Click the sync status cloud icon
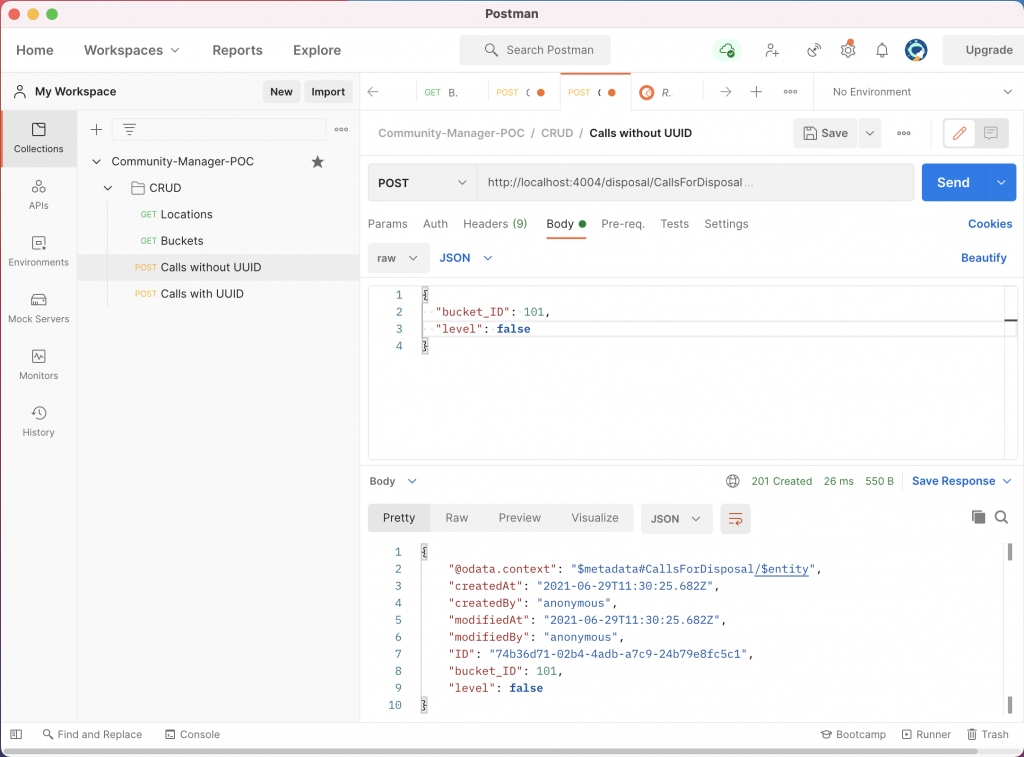This screenshot has width=1024, height=757. pyautogui.click(x=727, y=50)
